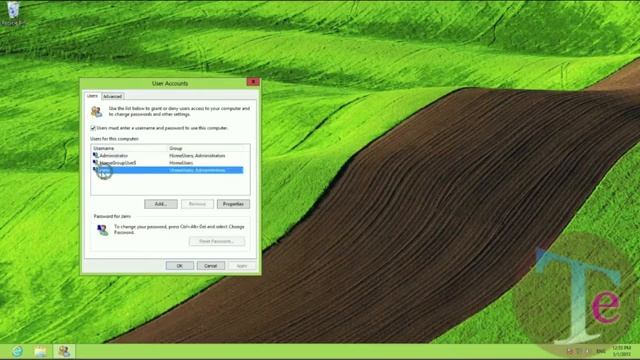Screen dimensions: 640x360
Task: Open File Explorer from the taskbar
Action: tap(40, 351)
